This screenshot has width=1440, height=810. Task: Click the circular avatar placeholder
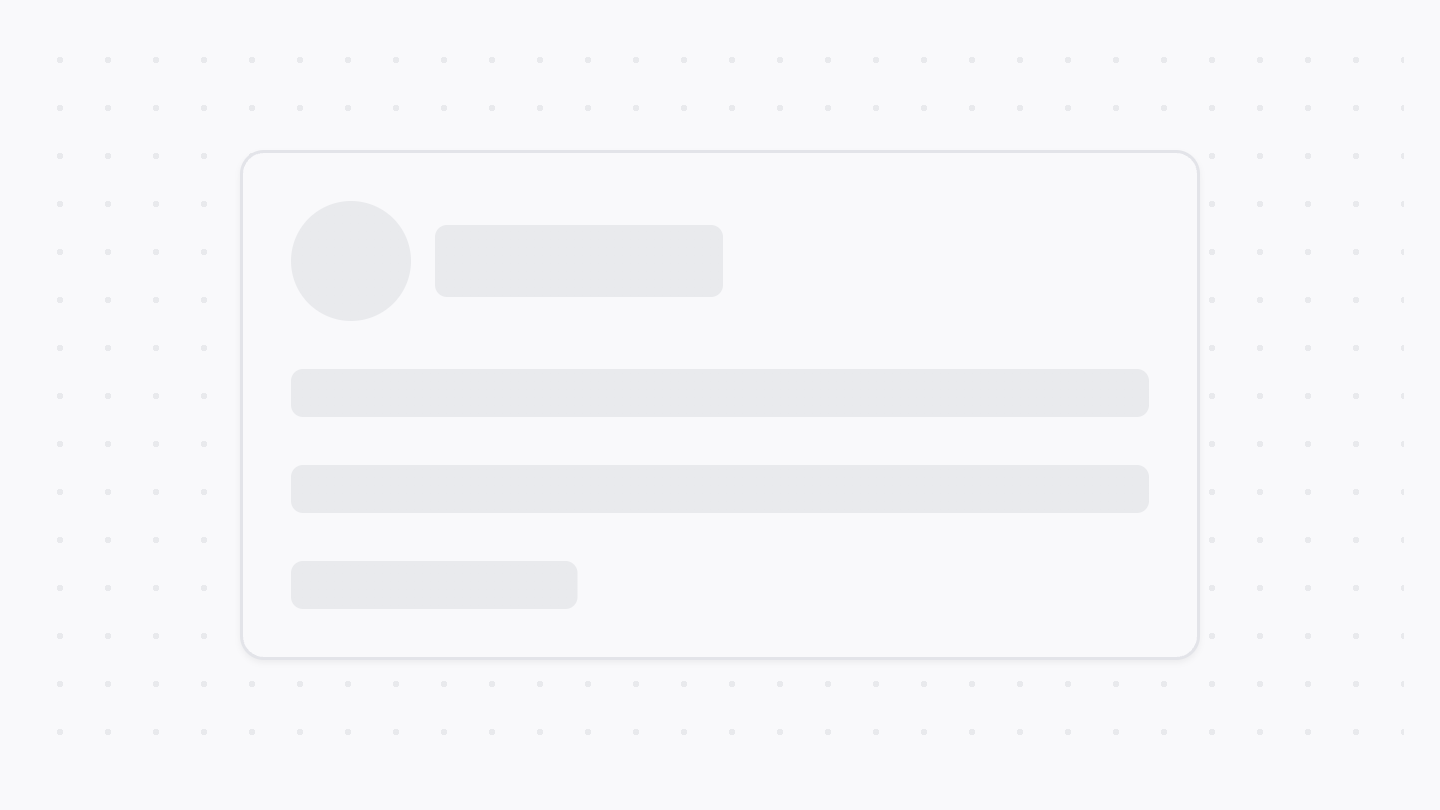pos(351,261)
